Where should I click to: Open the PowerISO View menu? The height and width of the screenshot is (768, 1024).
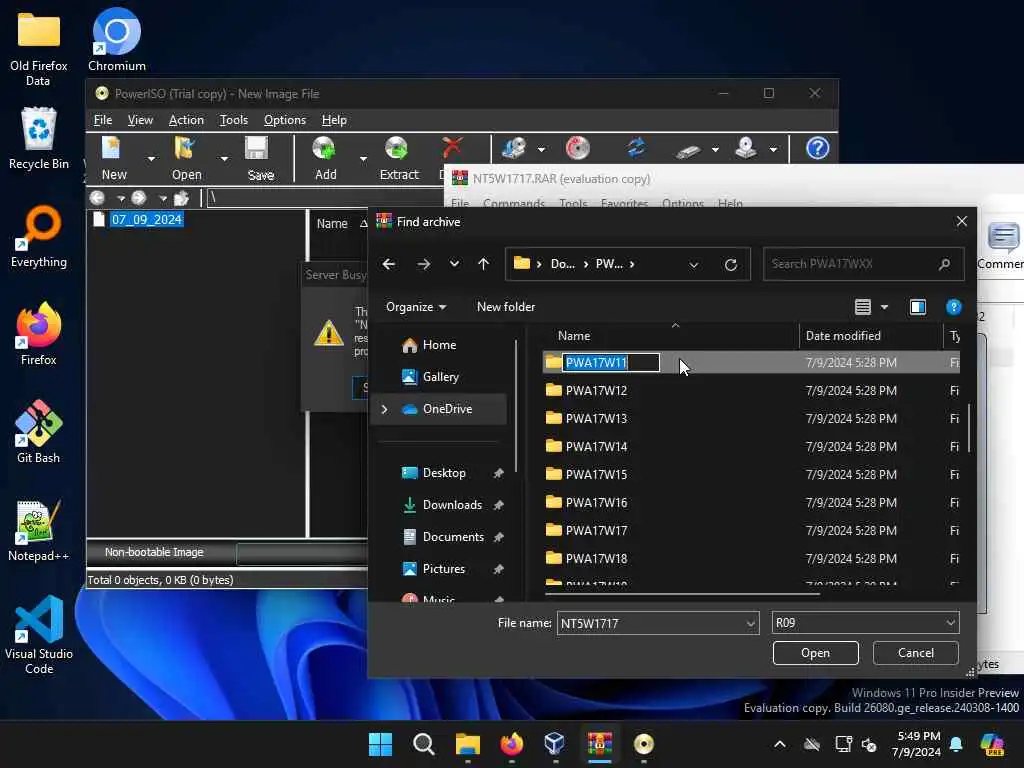click(140, 120)
